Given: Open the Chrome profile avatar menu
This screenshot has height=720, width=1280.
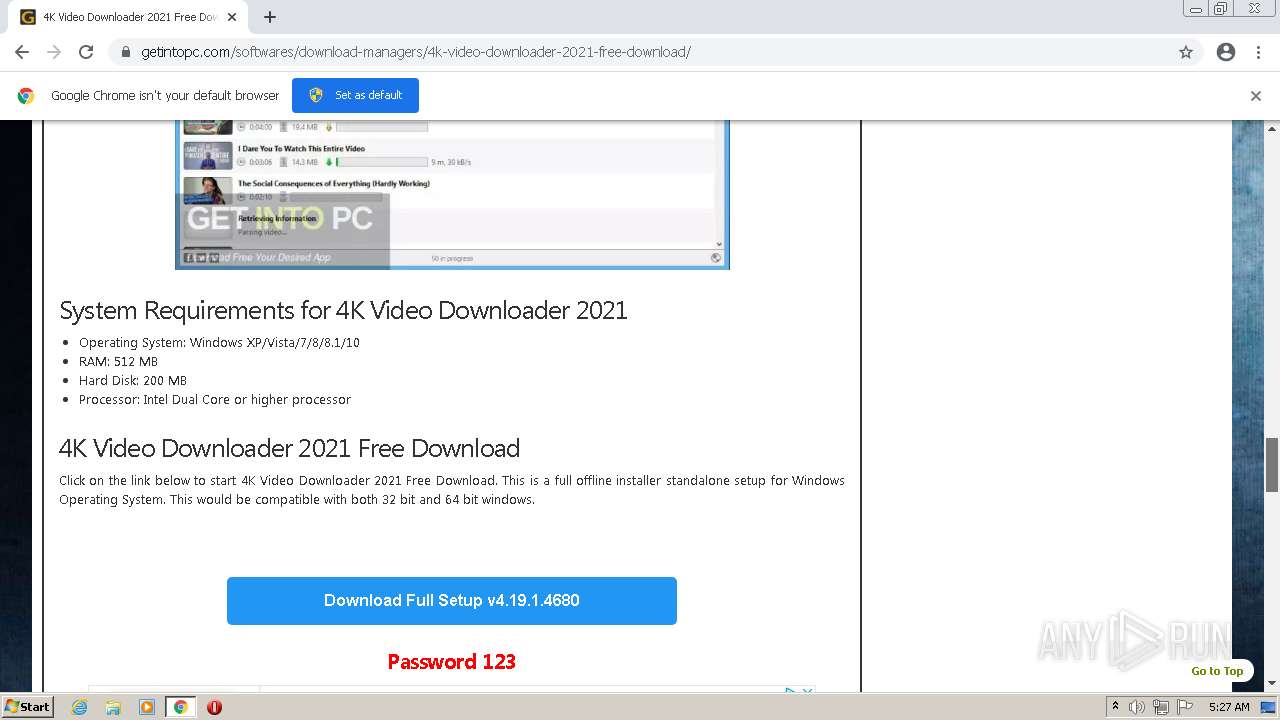Looking at the screenshot, I should pyautogui.click(x=1226, y=52).
